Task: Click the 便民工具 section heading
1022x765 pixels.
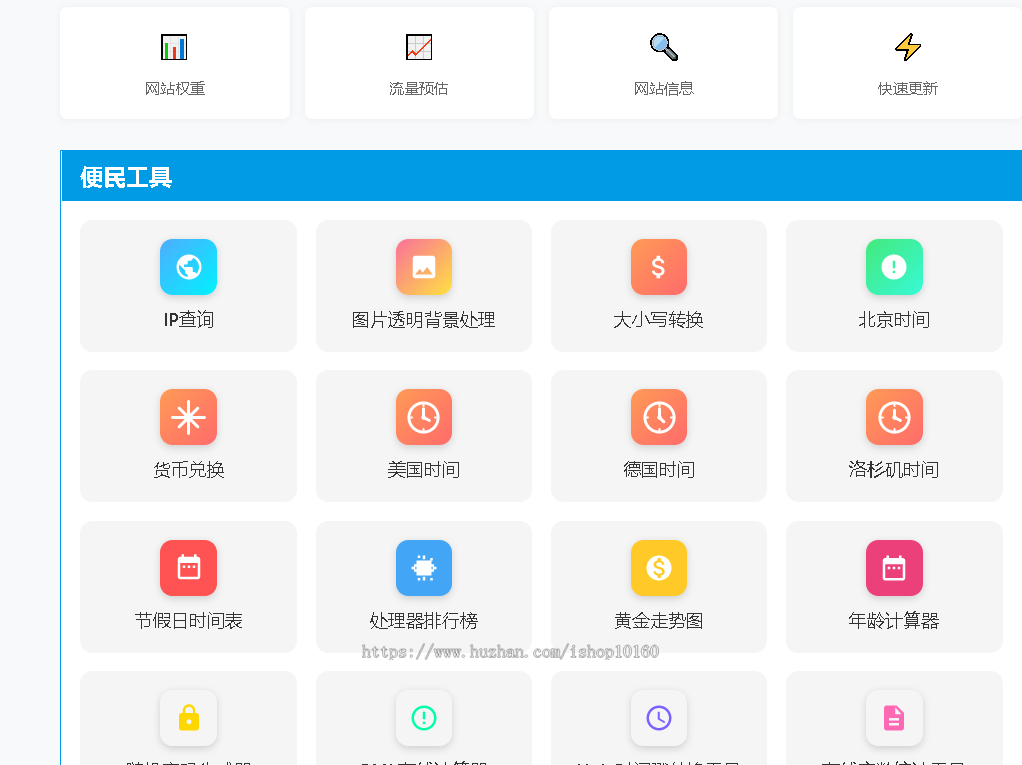Action: (x=126, y=177)
